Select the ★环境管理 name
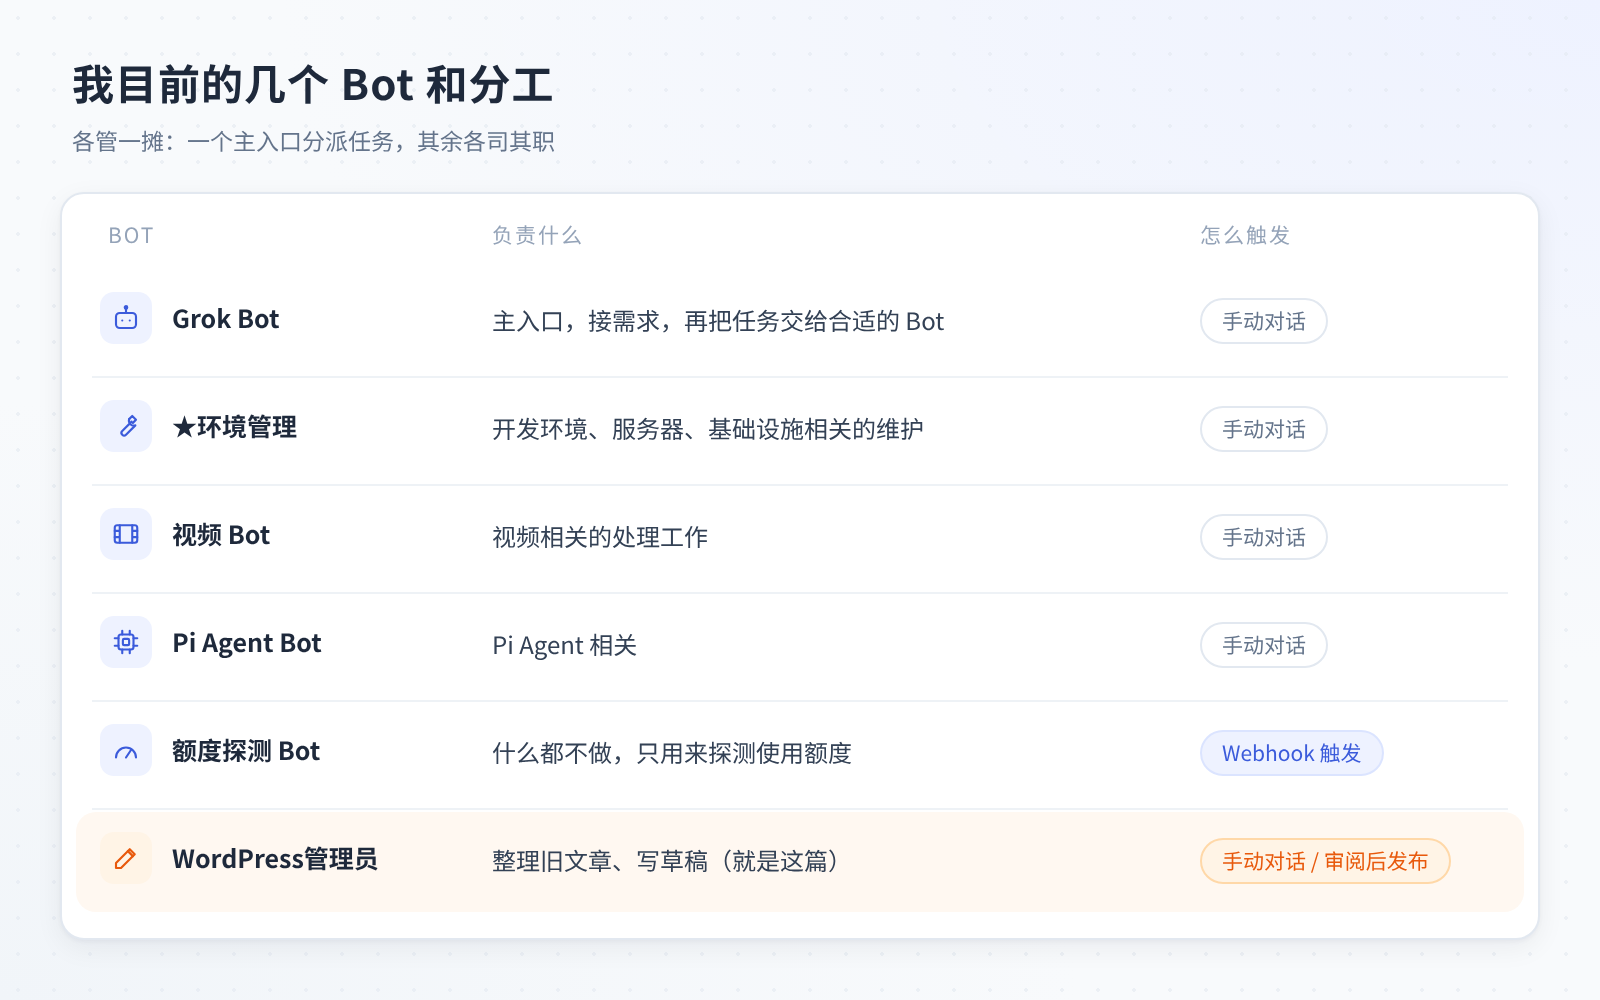1600x1000 pixels. 234,427
